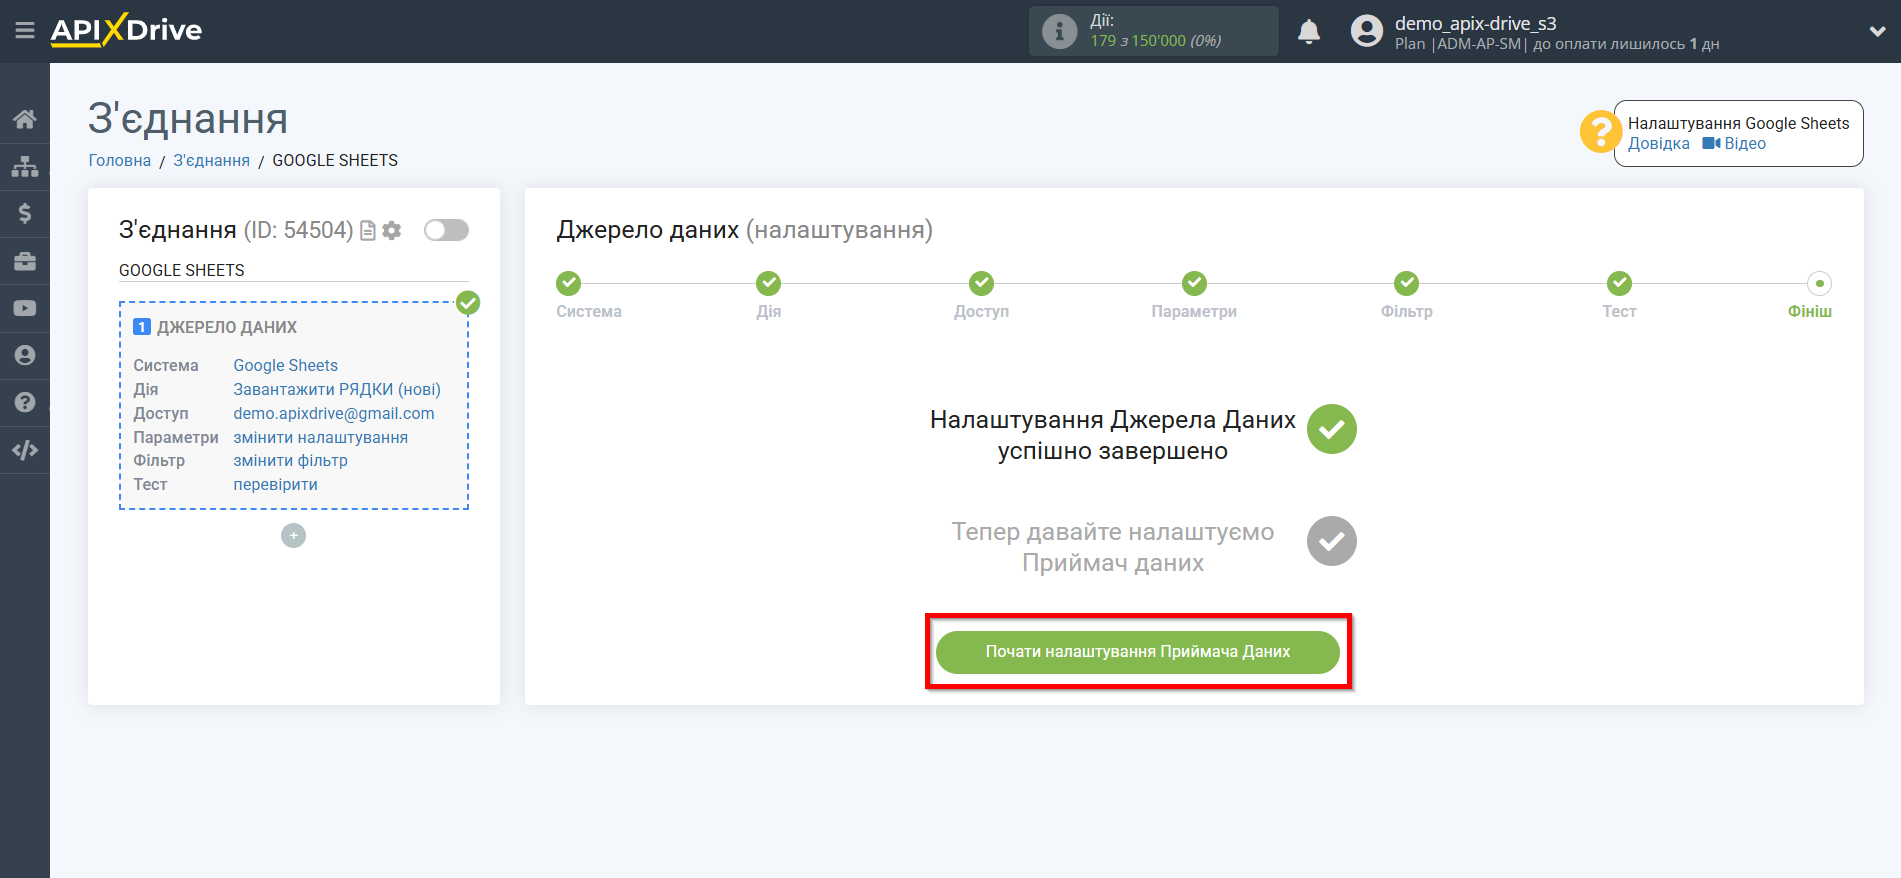Open the help question sidebar icon
This screenshot has width=1901, height=878.
(25, 402)
